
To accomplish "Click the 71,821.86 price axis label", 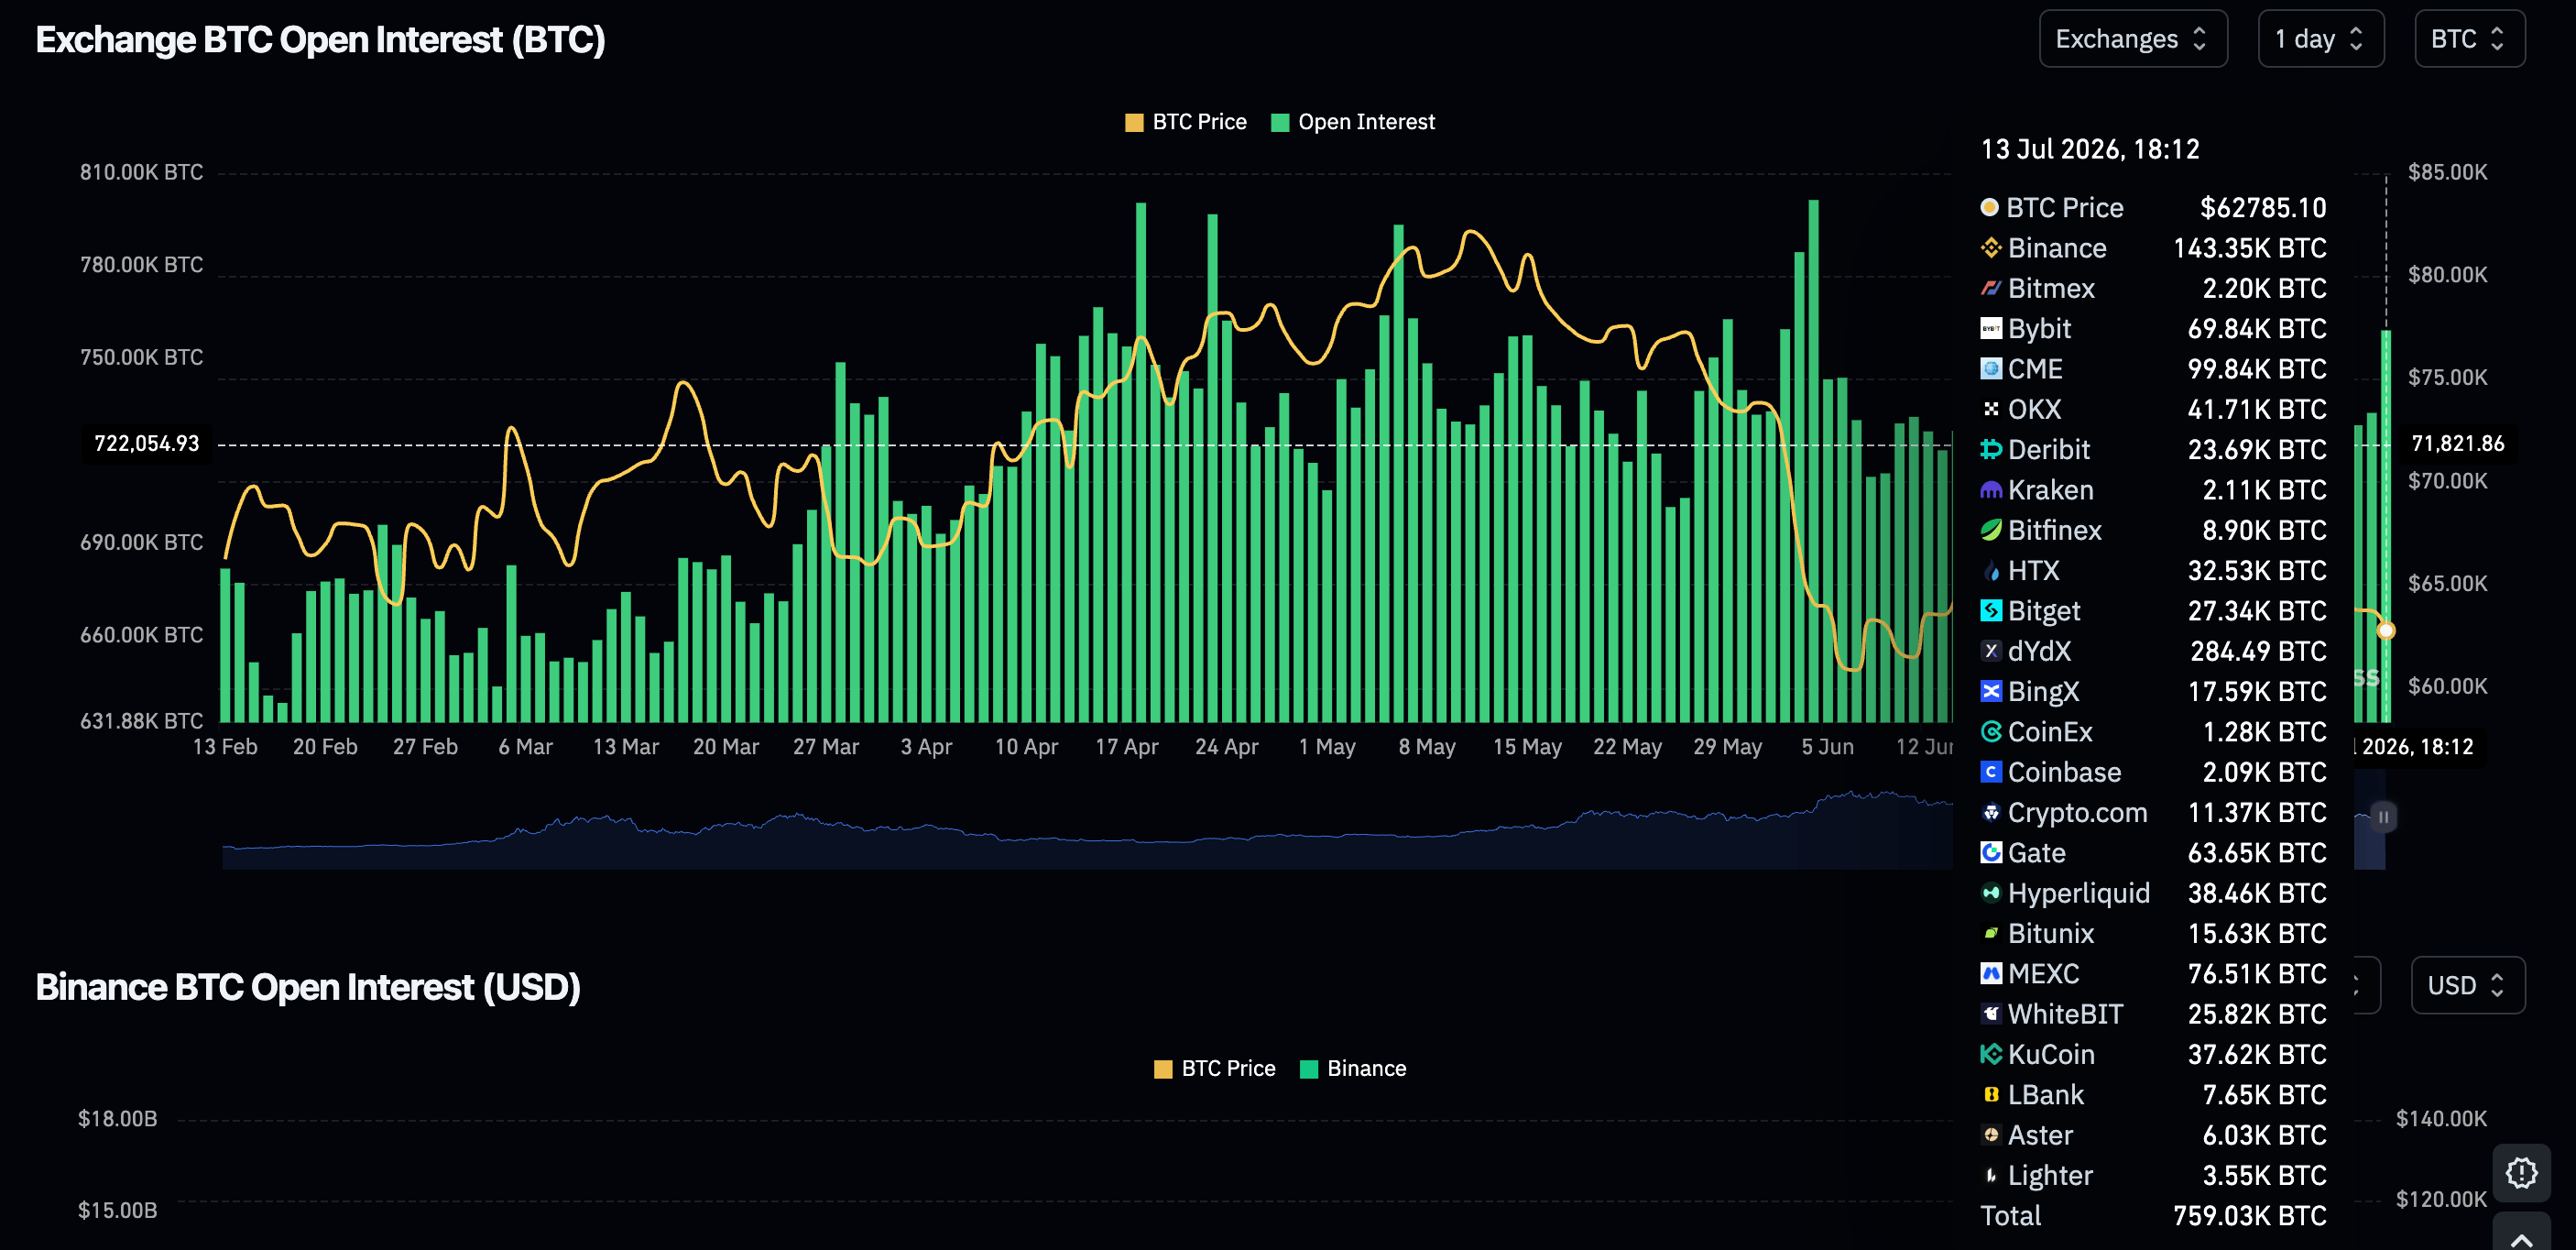I will click(2457, 443).
